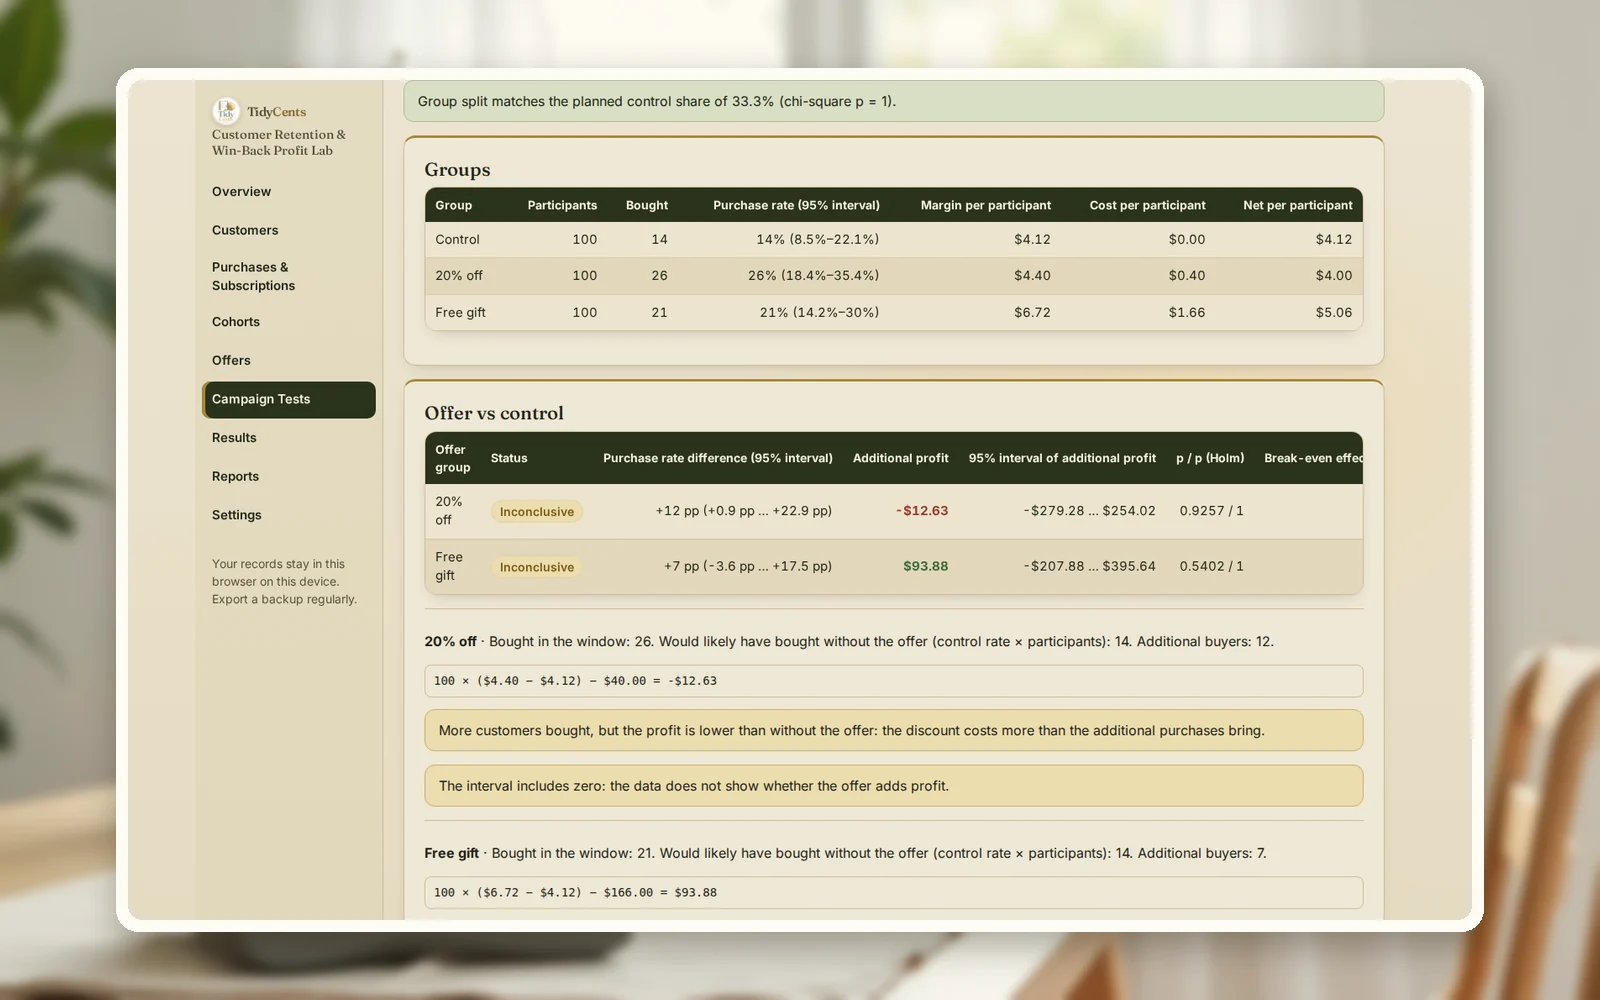Click the $93.88 additional profit value
This screenshot has width=1600, height=1000.
(925, 566)
